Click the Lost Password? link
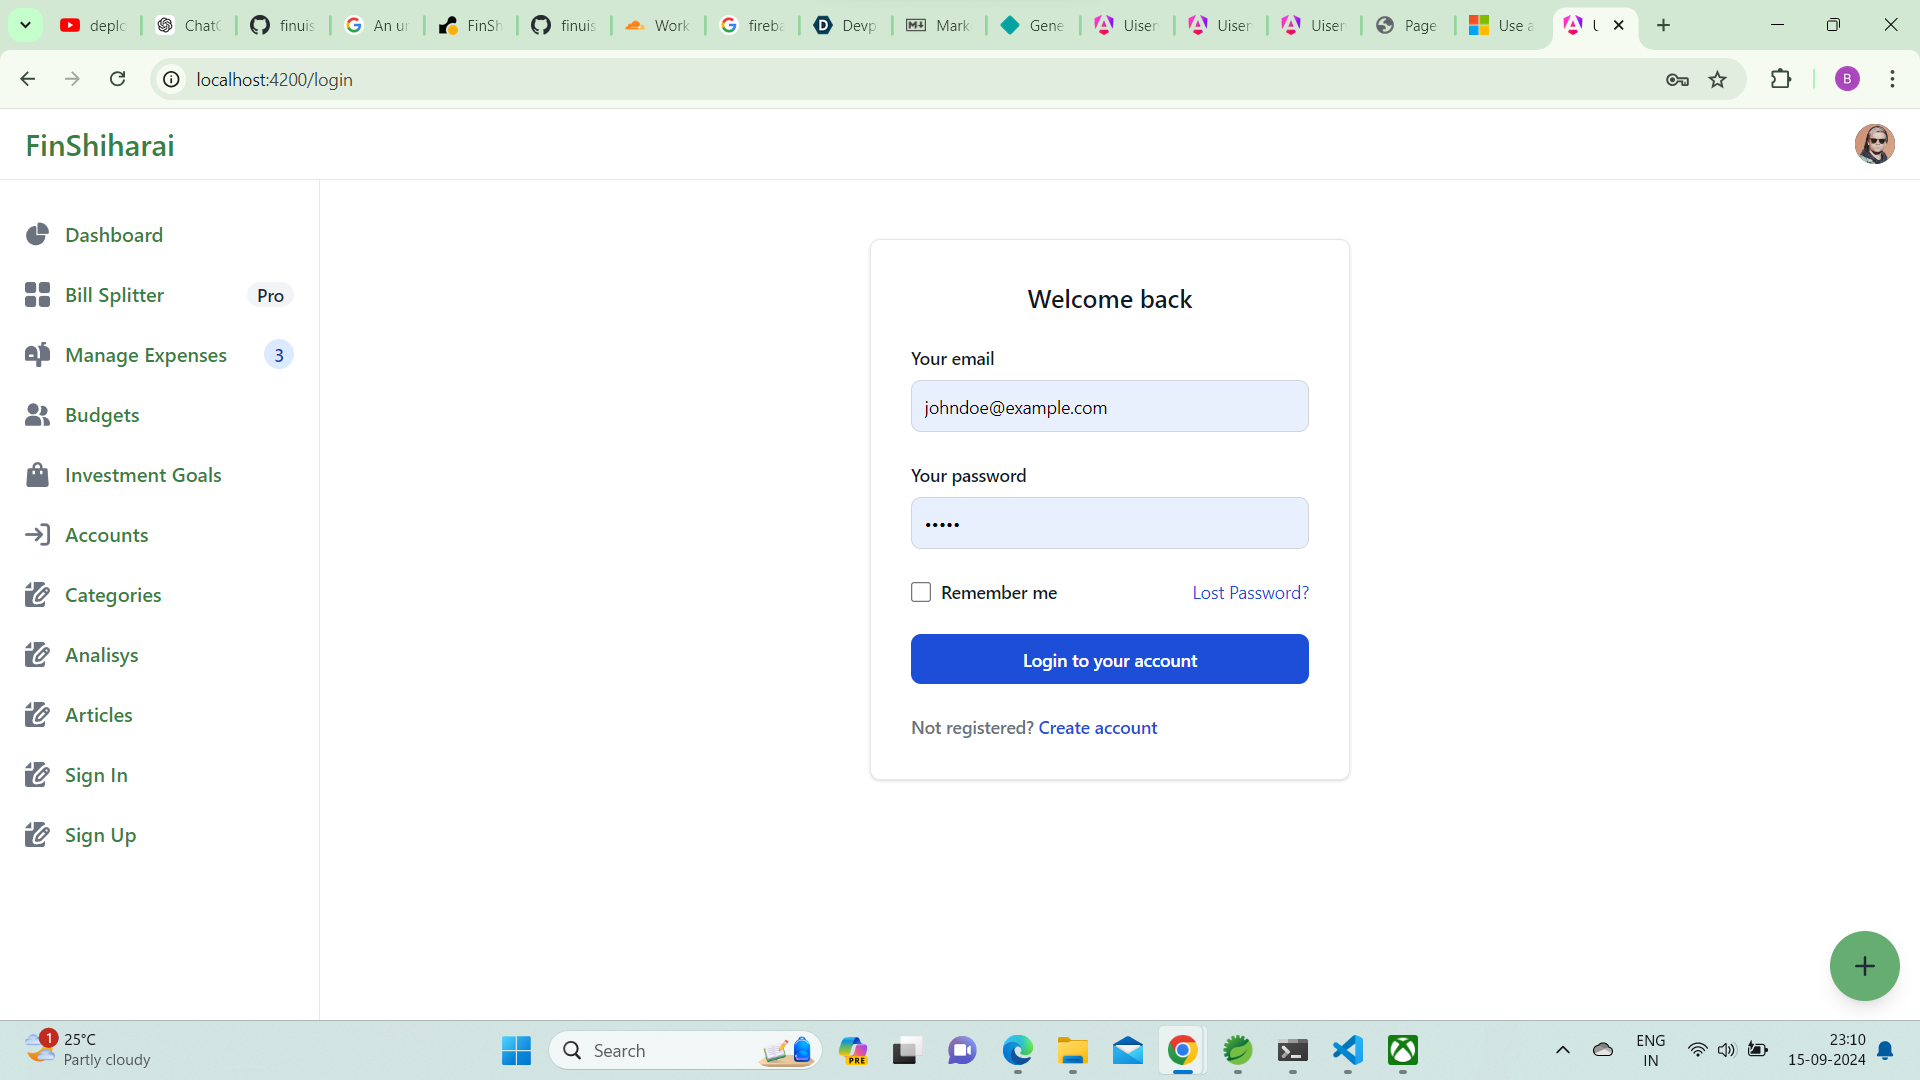The height and width of the screenshot is (1080, 1920). point(1250,593)
